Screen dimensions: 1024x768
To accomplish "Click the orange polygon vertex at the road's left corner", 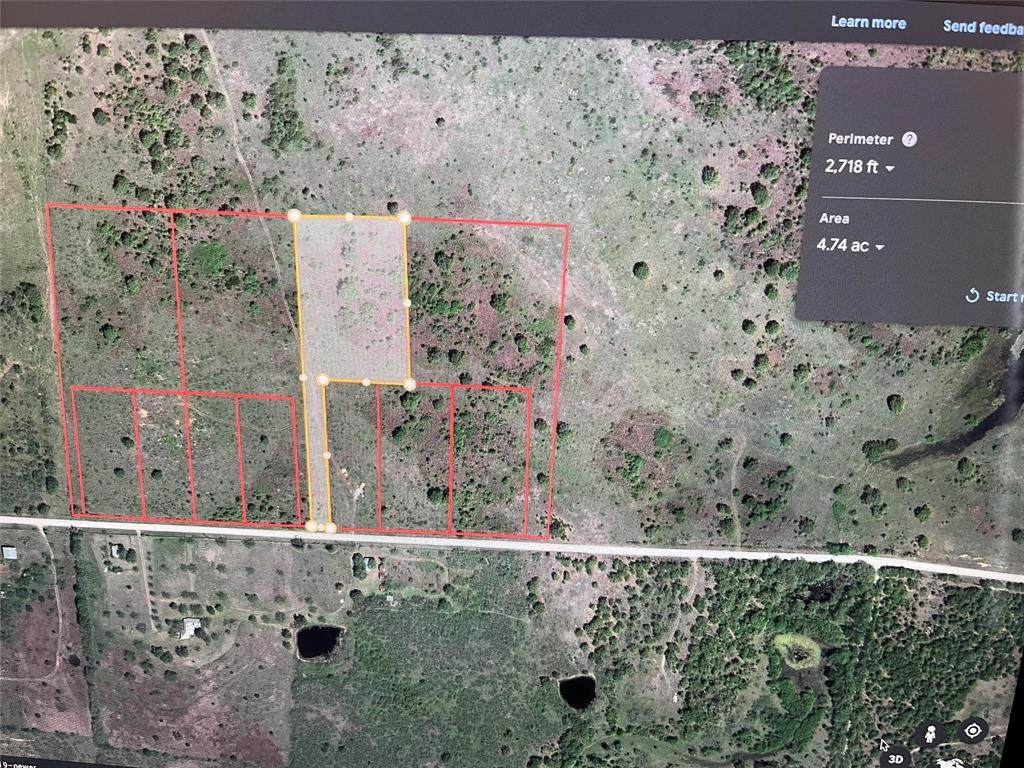I will click(312, 526).
